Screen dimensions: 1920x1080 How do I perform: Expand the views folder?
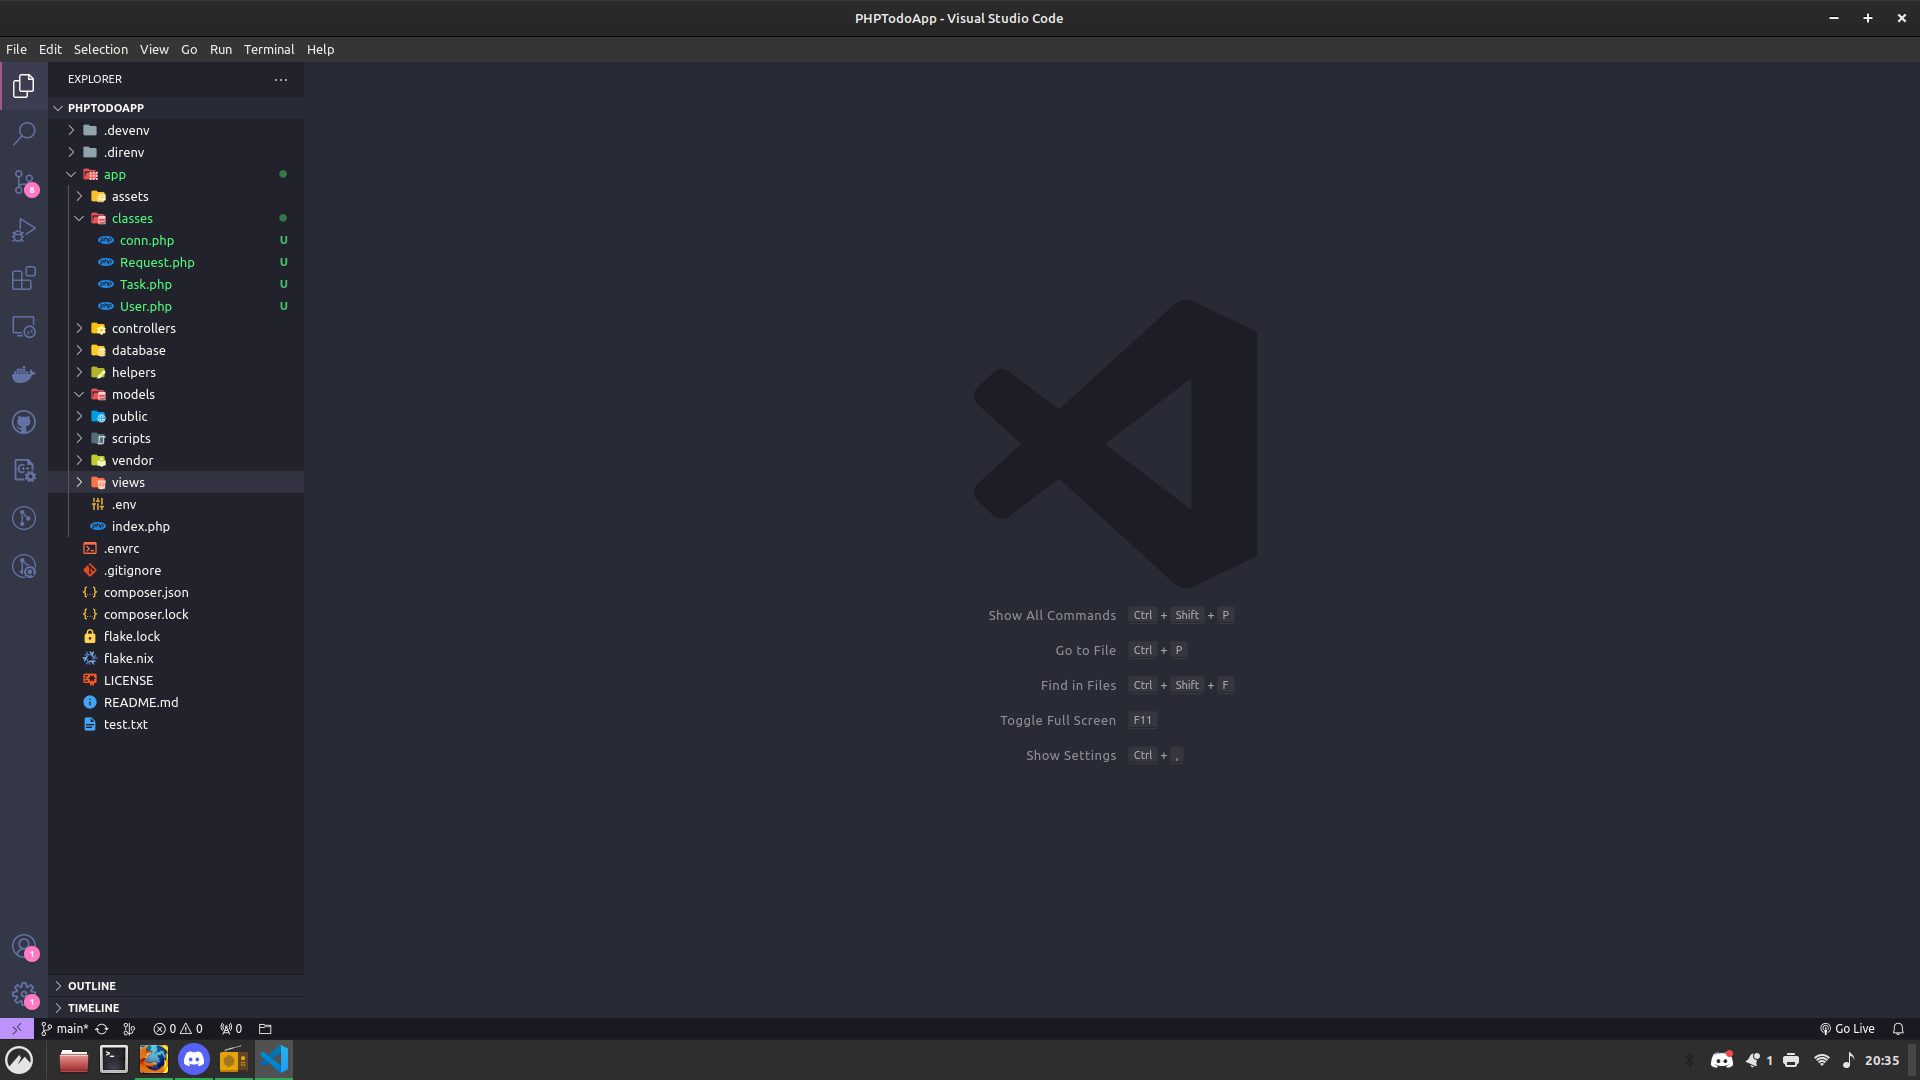coord(176,482)
